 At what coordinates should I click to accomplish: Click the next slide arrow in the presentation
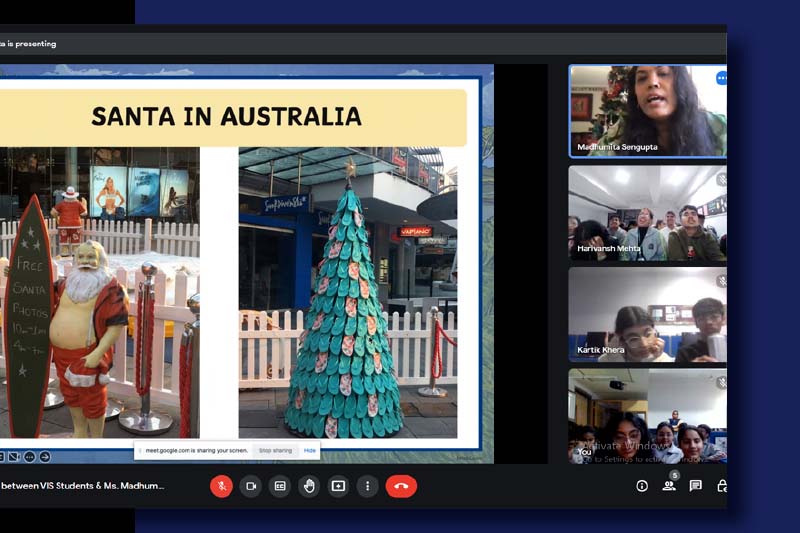coord(45,457)
